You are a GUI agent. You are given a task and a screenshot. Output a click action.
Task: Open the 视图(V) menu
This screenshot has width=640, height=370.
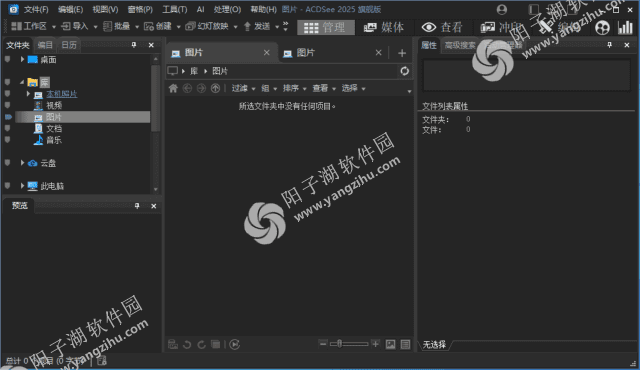click(x=105, y=9)
